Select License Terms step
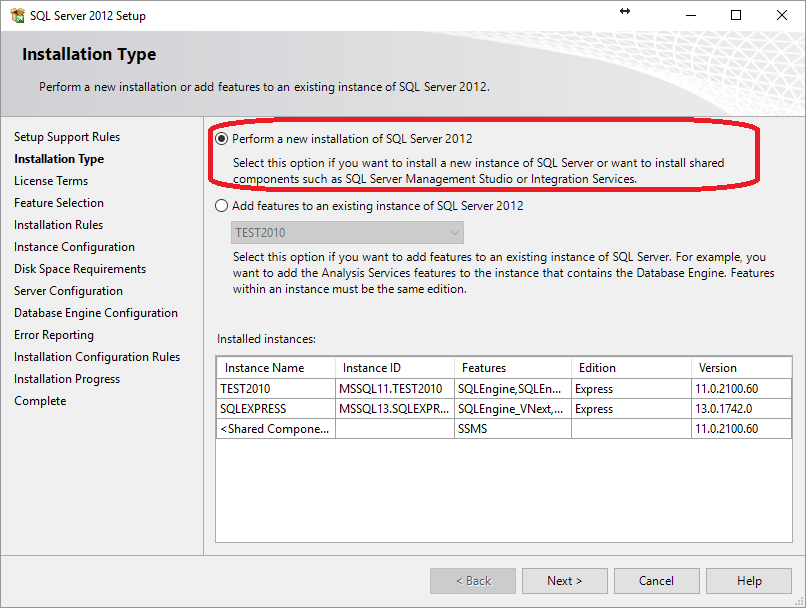The image size is (809, 611). (51, 181)
